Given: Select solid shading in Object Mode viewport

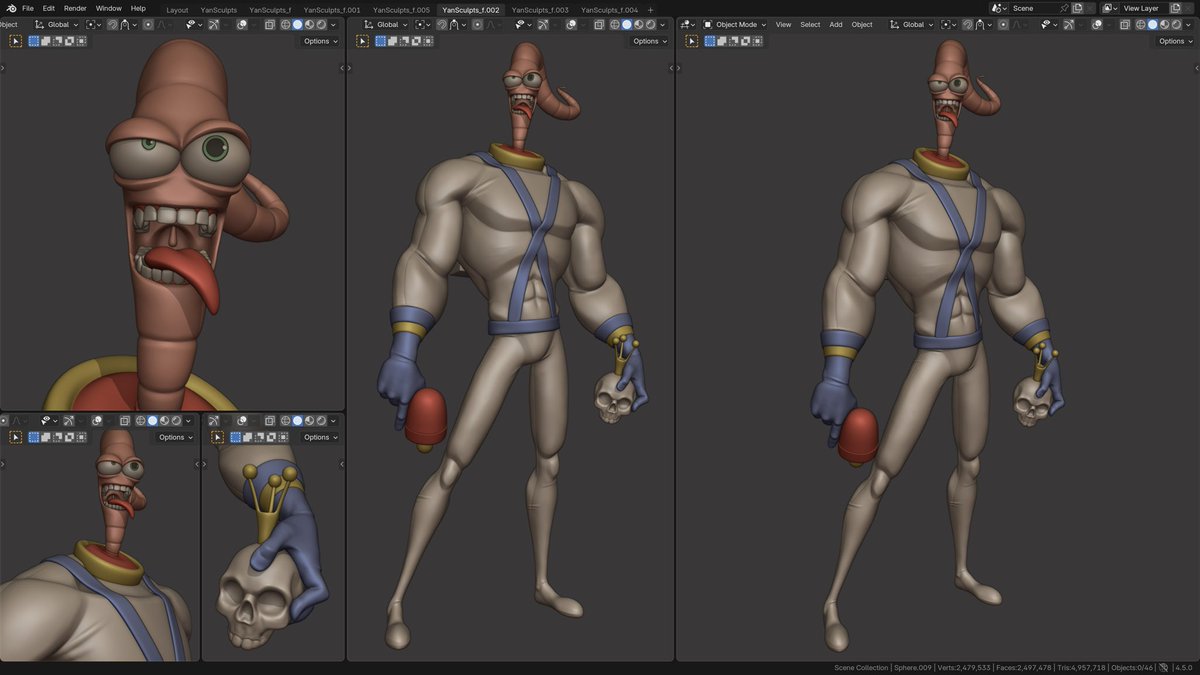Looking at the screenshot, I should [x=1152, y=24].
